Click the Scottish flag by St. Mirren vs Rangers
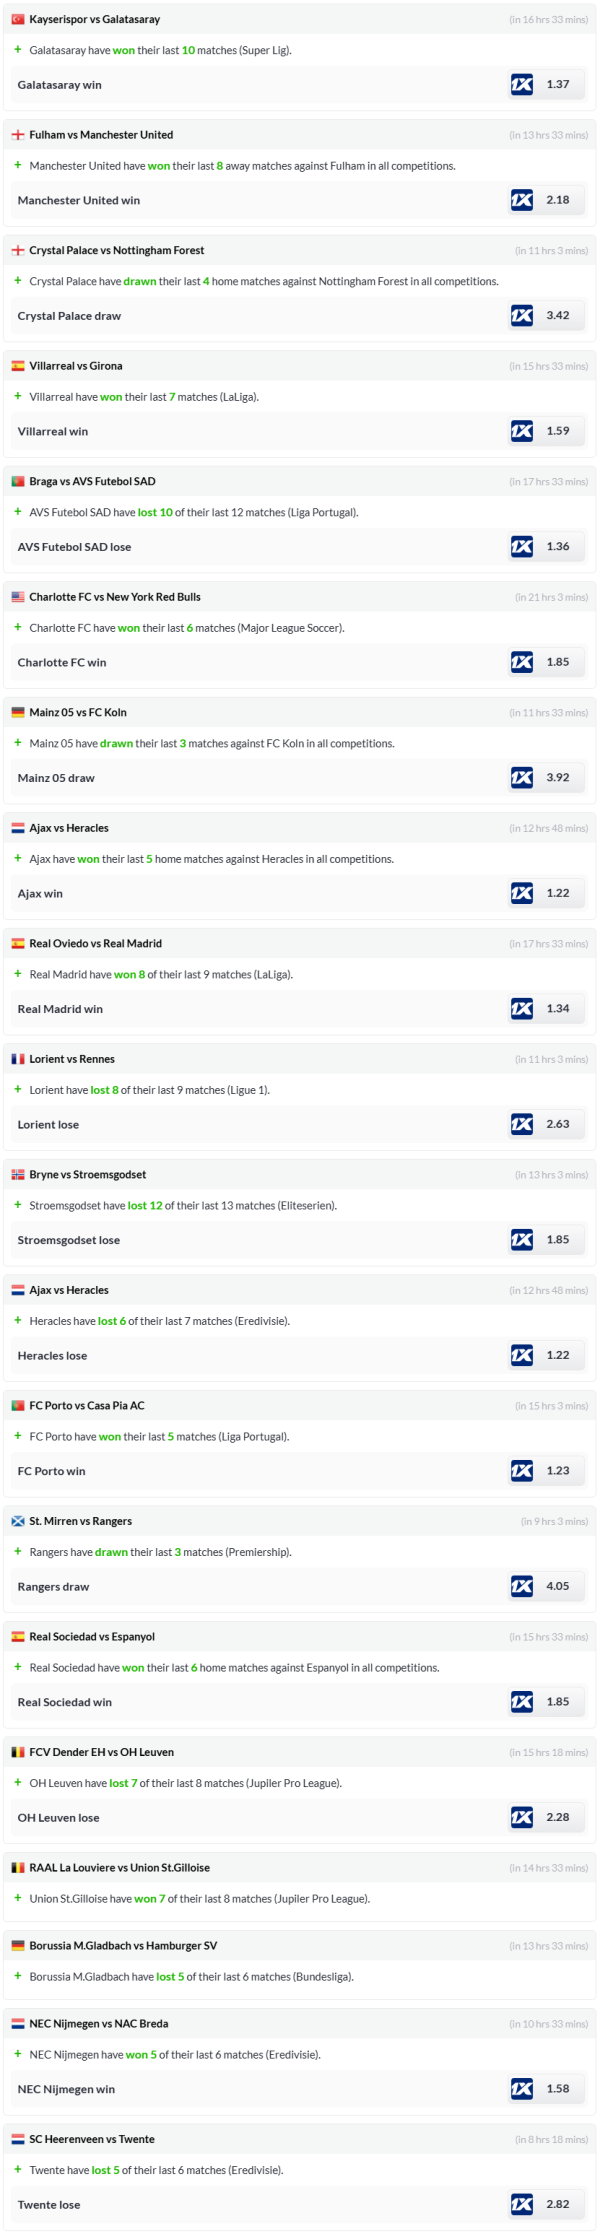This screenshot has width=600, height=2234. tap(18, 1521)
